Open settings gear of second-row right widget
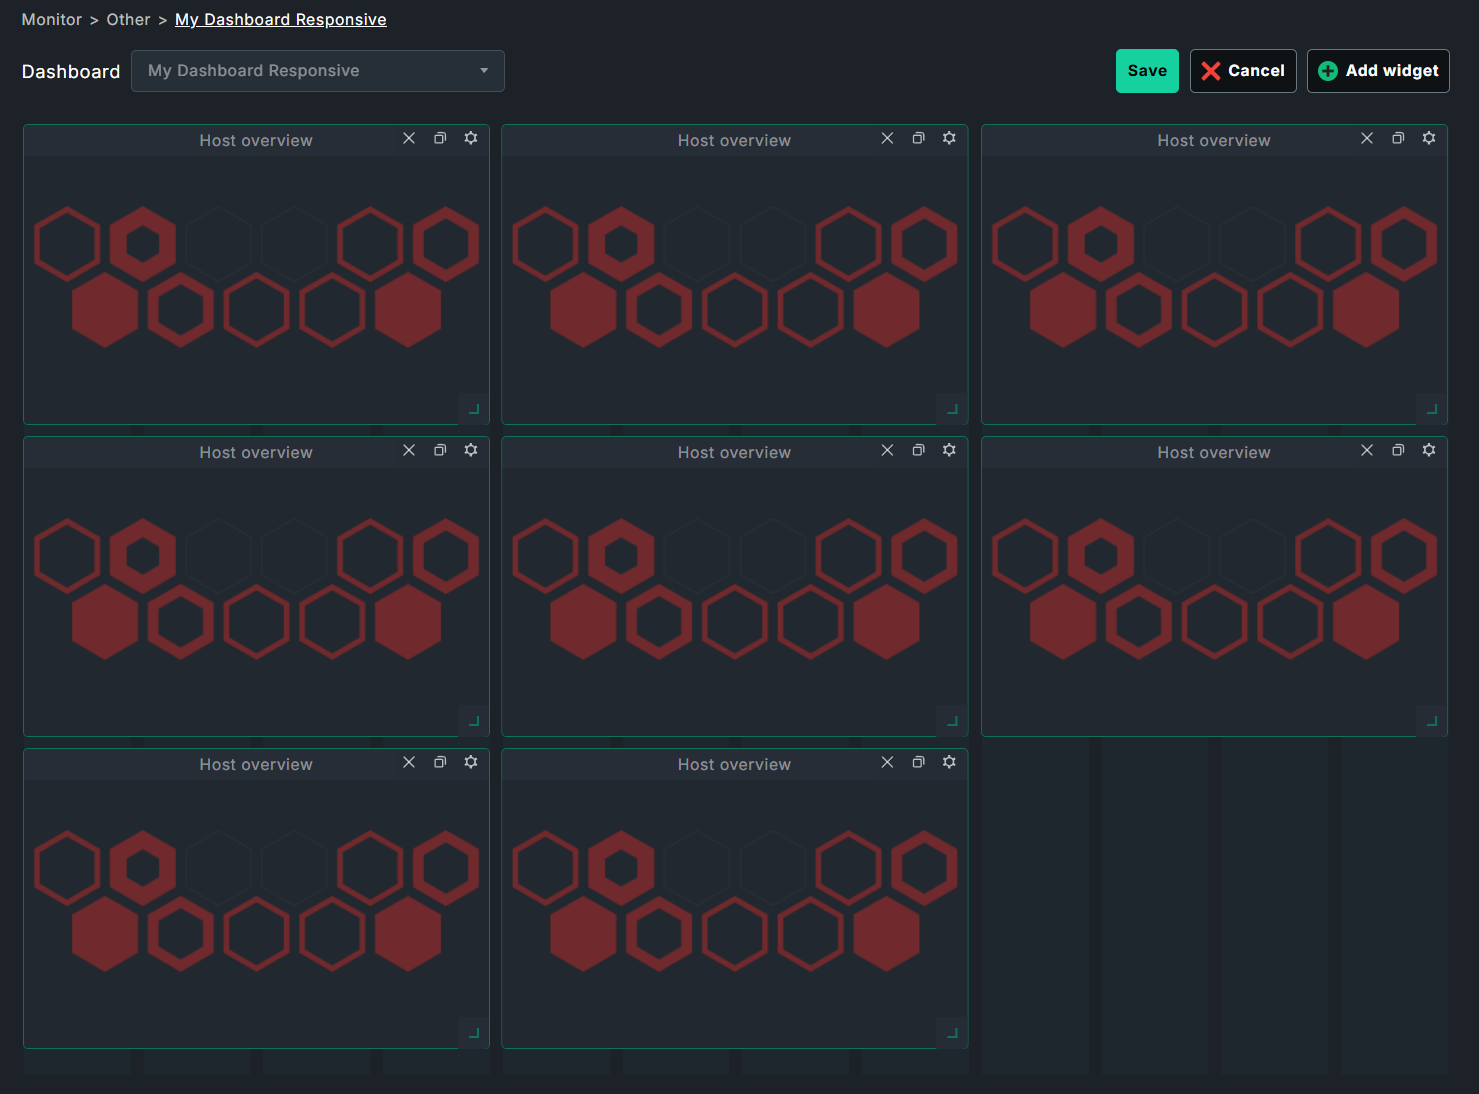The width and height of the screenshot is (1479, 1094). pyautogui.click(x=1429, y=450)
